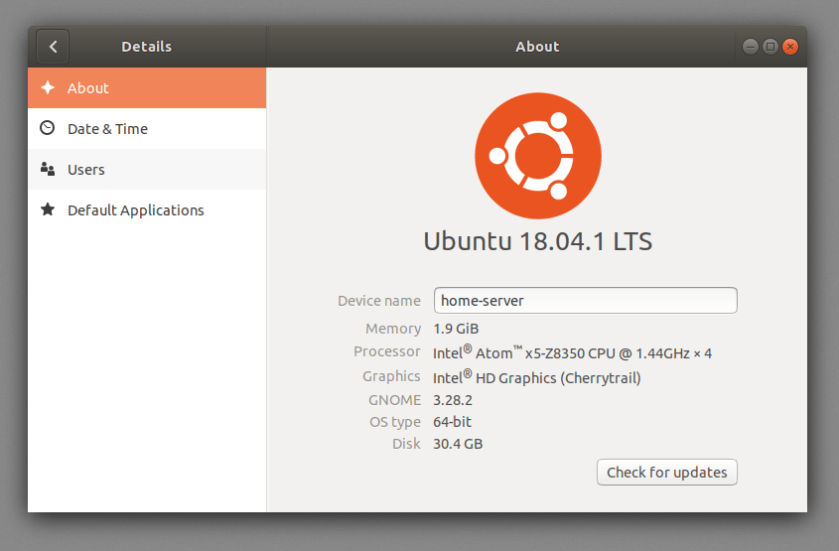Click the Intel Atom processor value text
The width and height of the screenshot is (839, 551).
coord(572,353)
